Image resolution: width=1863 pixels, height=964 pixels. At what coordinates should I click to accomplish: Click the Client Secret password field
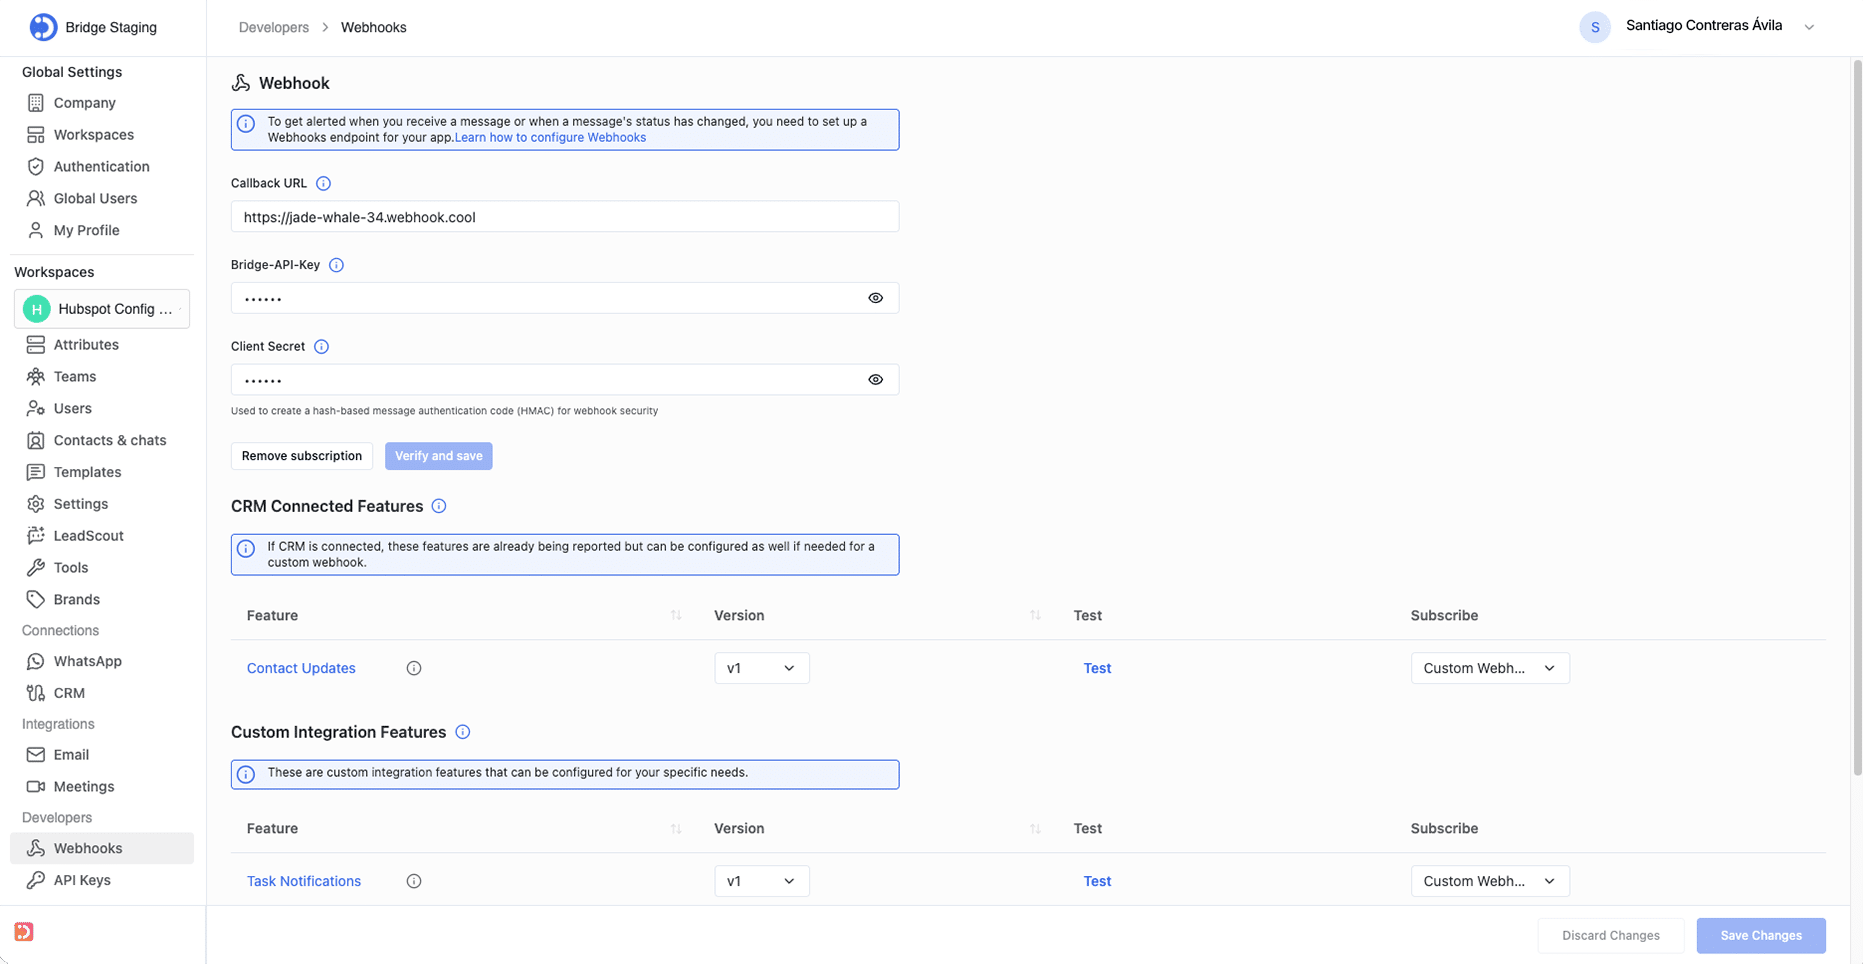[x=565, y=380]
